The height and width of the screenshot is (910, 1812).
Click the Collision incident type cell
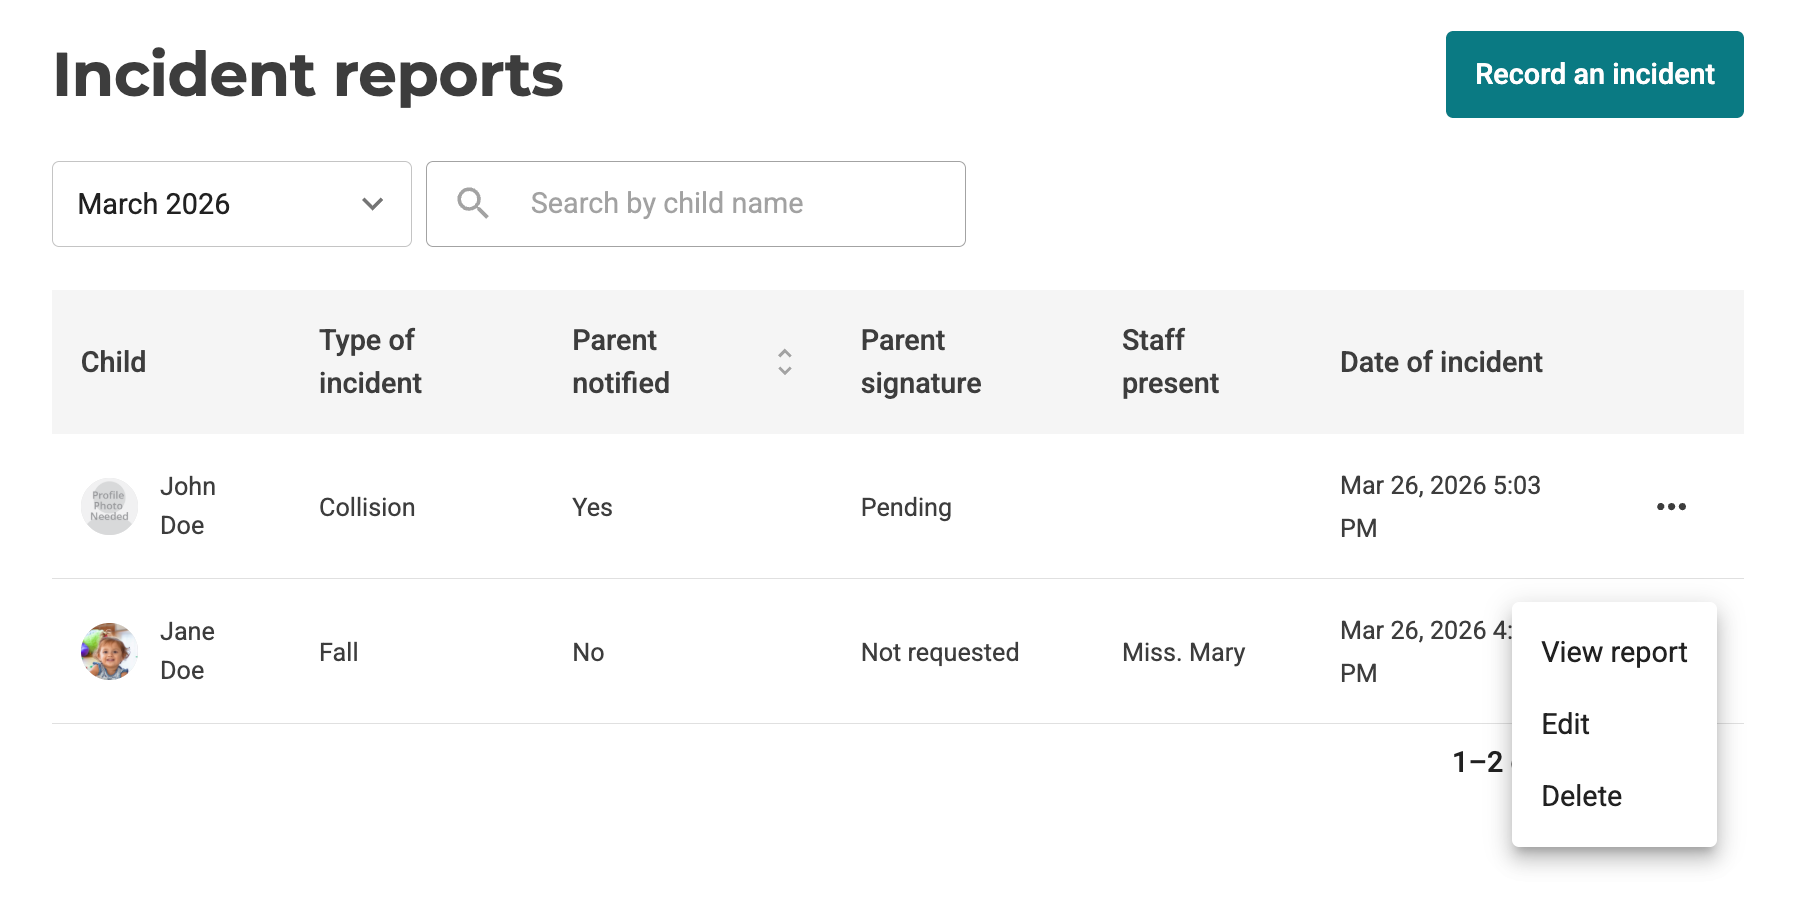[x=367, y=507]
